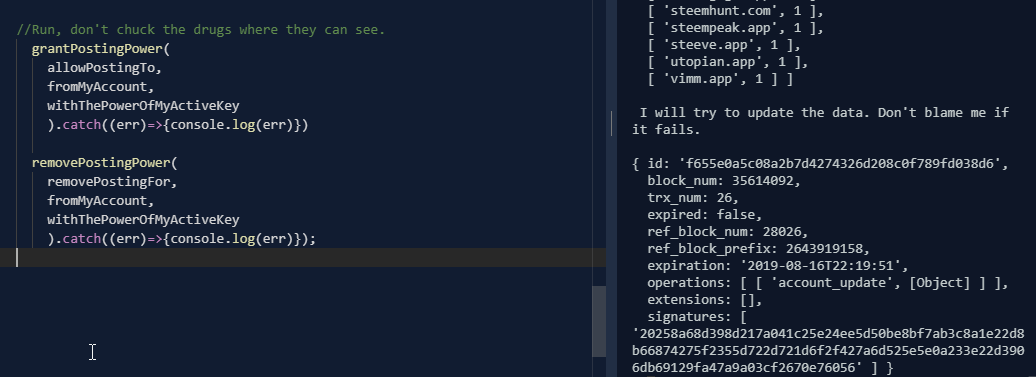Click the editor vertical scrollbar thumb
The image size is (1036, 377).
coord(599,321)
